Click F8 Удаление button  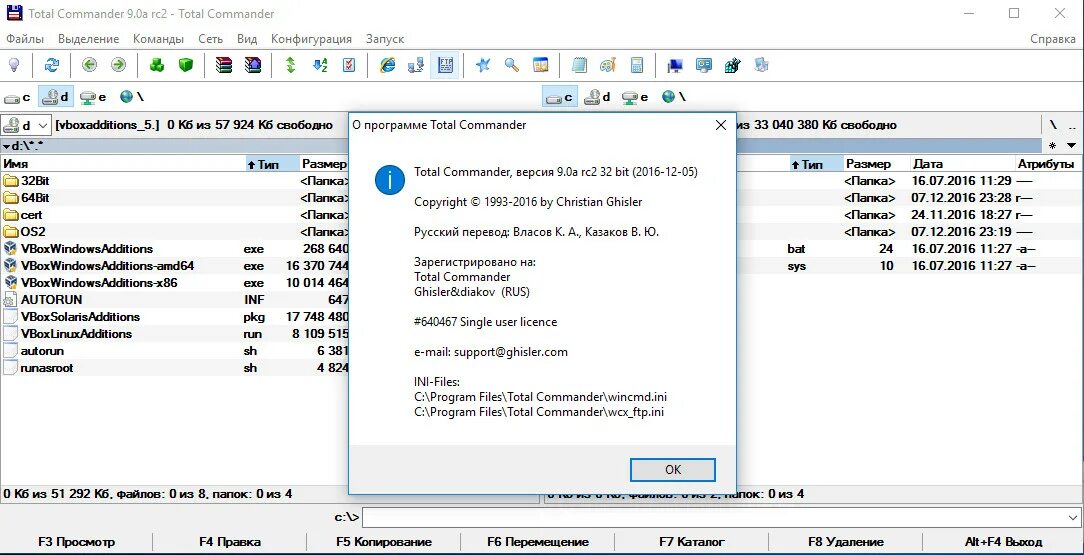845,542
